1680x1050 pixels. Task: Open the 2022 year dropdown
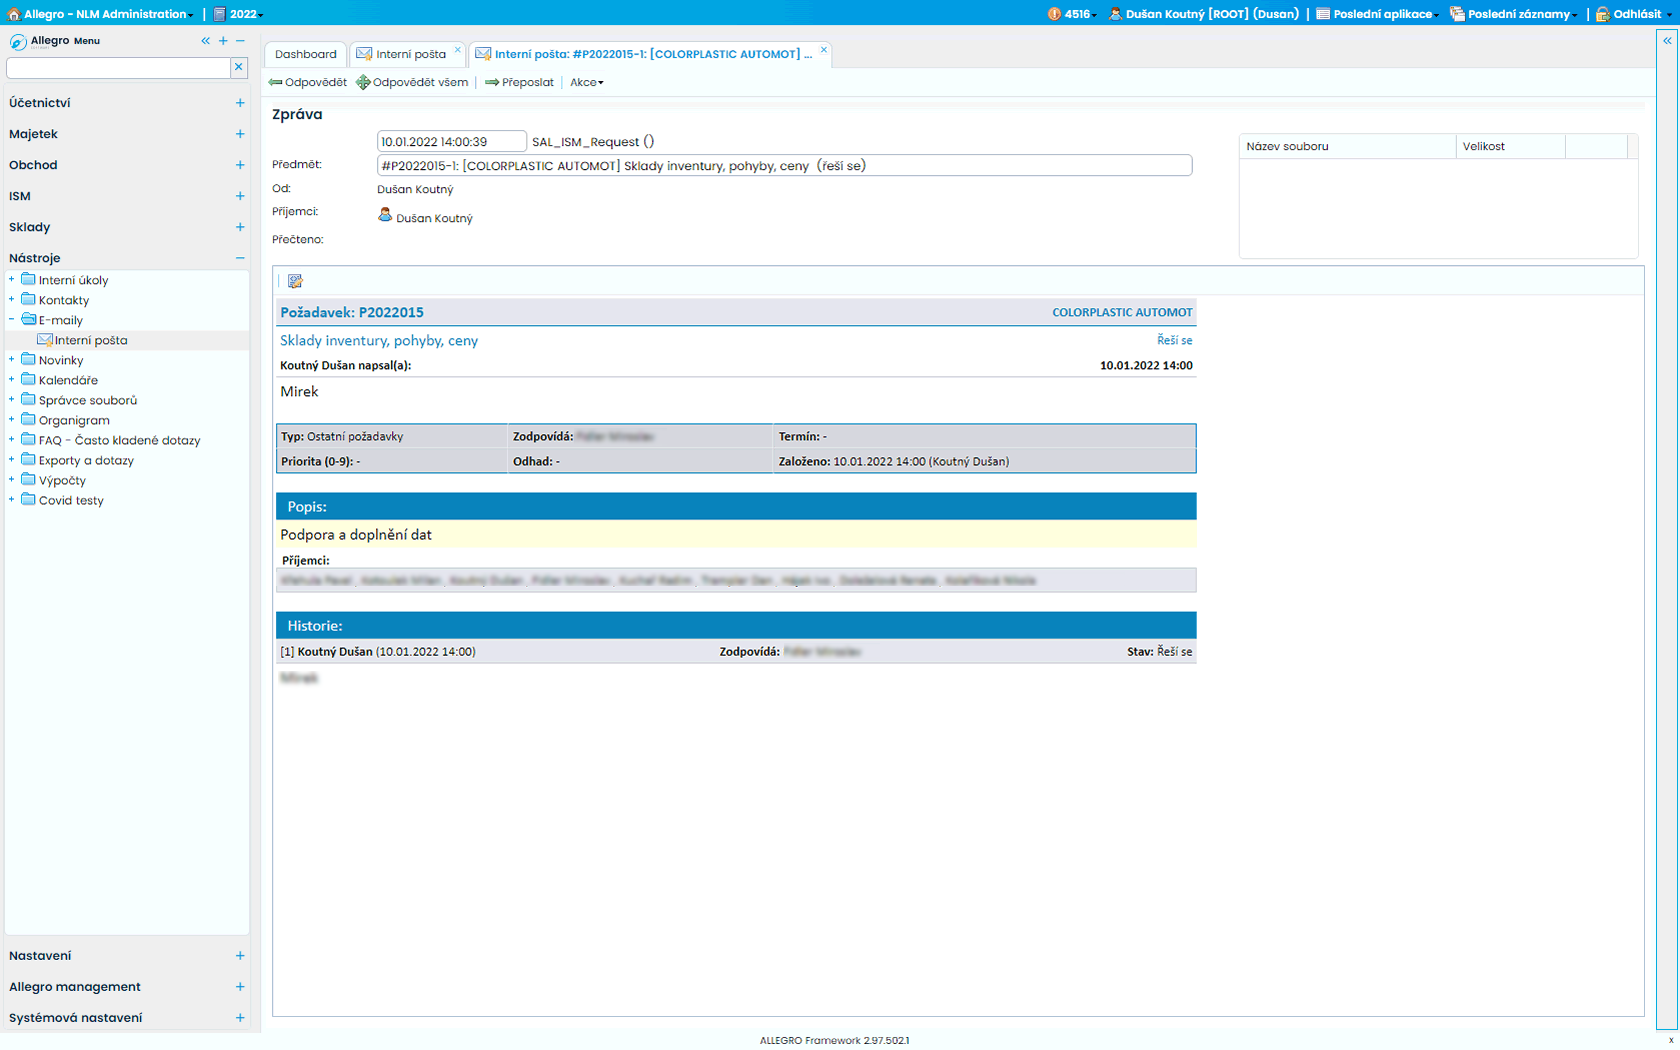pos(240,14)
